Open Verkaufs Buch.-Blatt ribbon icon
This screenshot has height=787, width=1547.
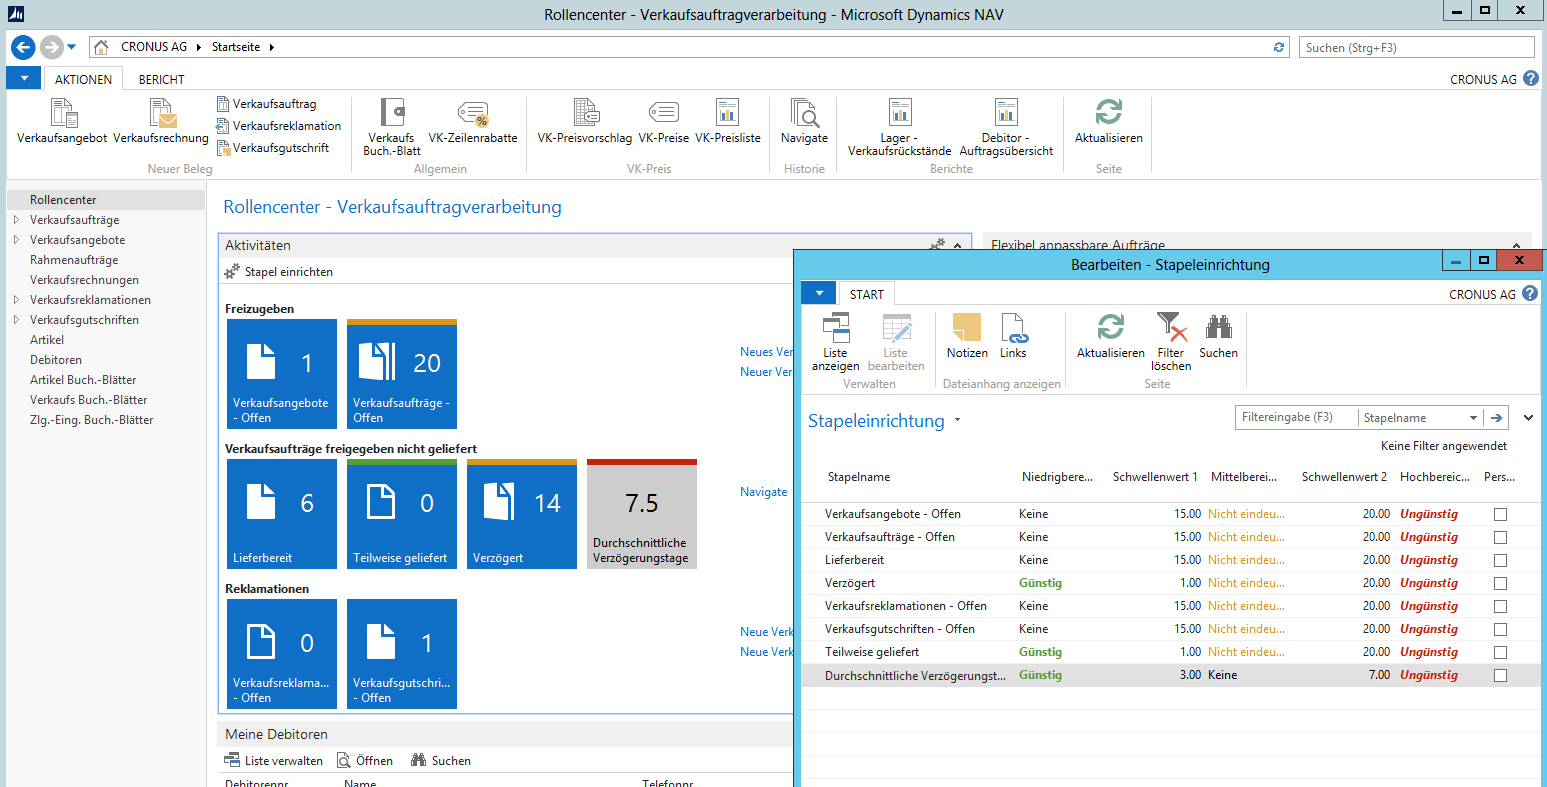392,127
